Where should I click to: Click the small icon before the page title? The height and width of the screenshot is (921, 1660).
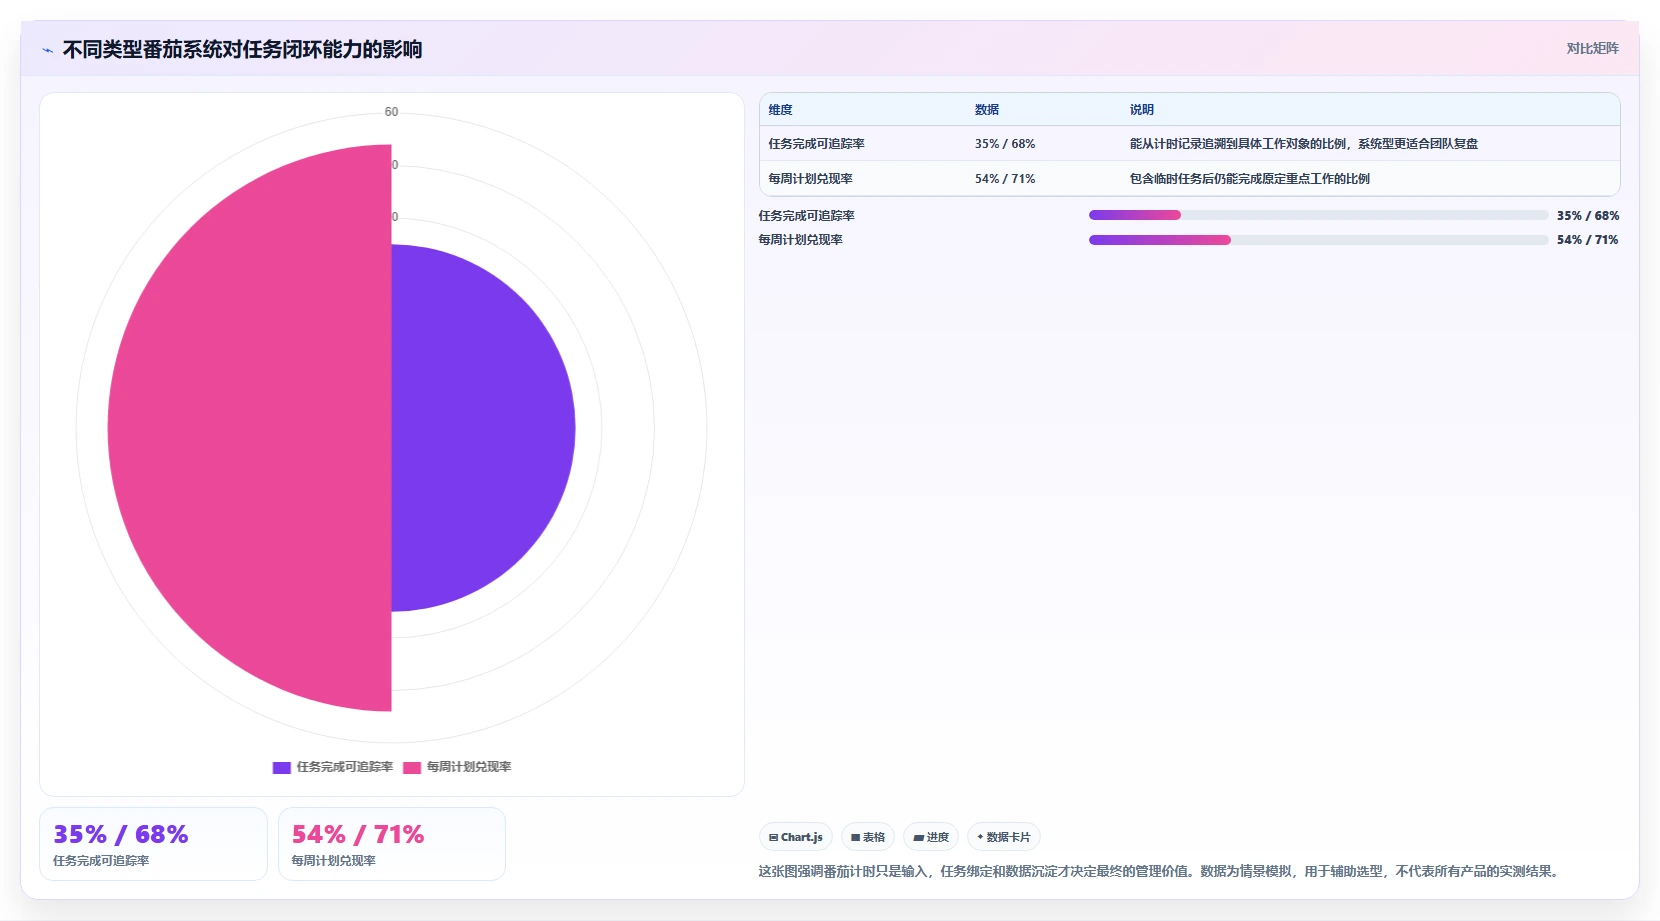pyautogui.click(x=47, y=50)
